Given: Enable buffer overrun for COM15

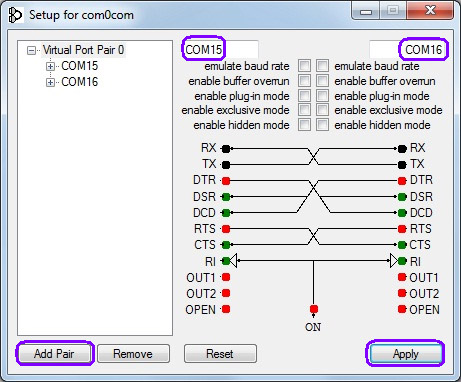Looking at the screenshot, I should click(304, 81).
